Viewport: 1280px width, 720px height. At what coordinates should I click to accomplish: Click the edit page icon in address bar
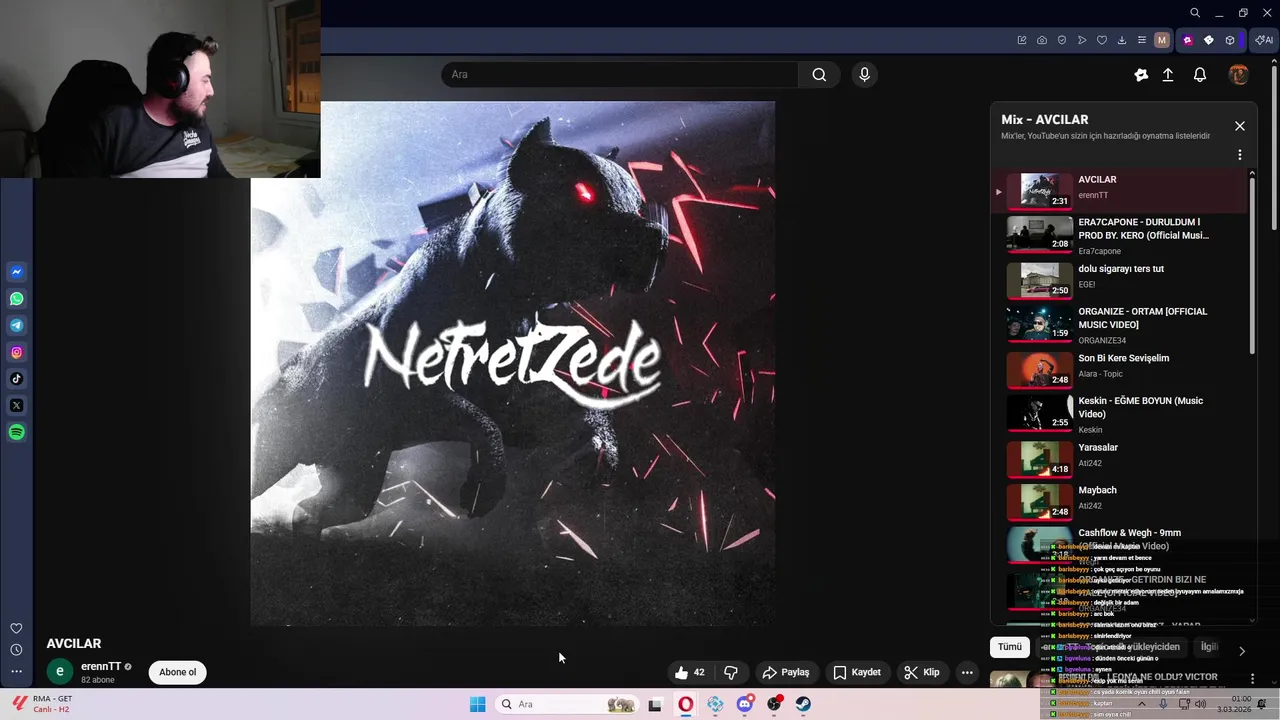pos(1022,40)
